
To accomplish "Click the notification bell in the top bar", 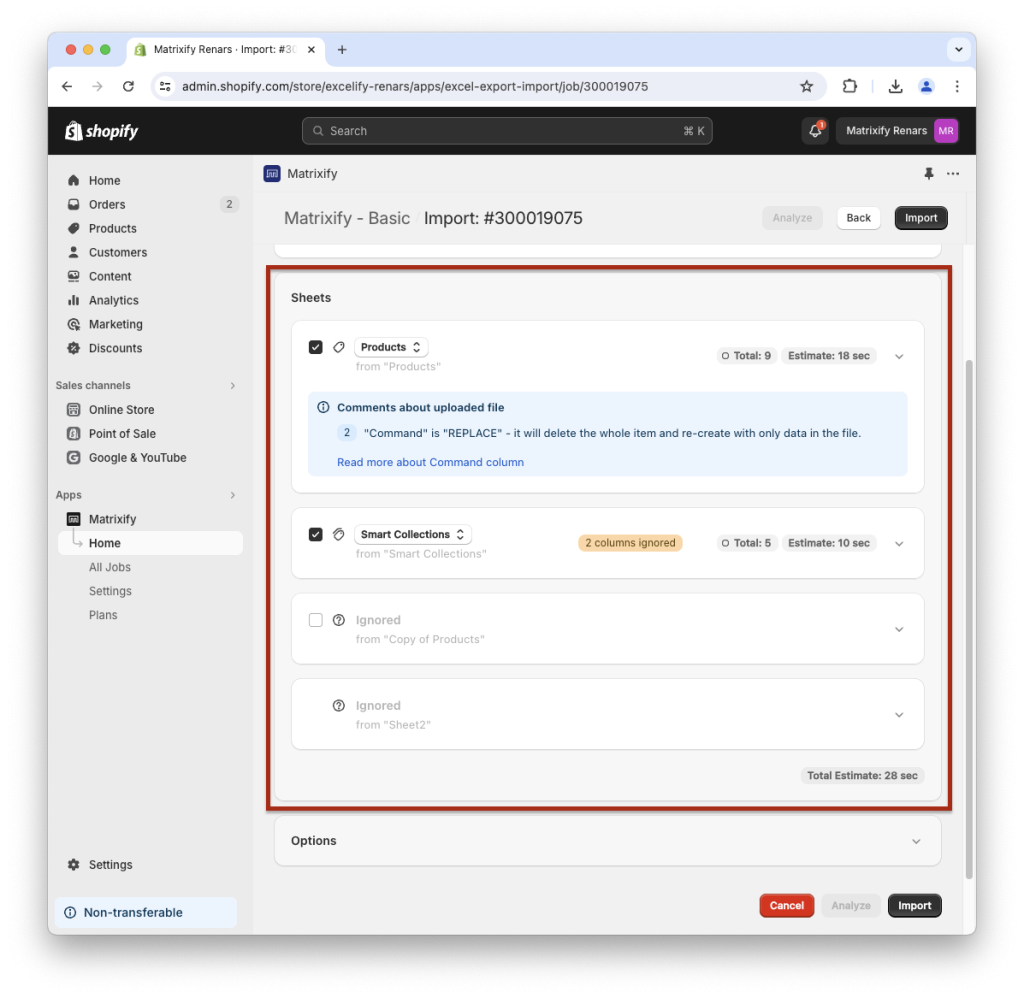I will tap(815, 130).
